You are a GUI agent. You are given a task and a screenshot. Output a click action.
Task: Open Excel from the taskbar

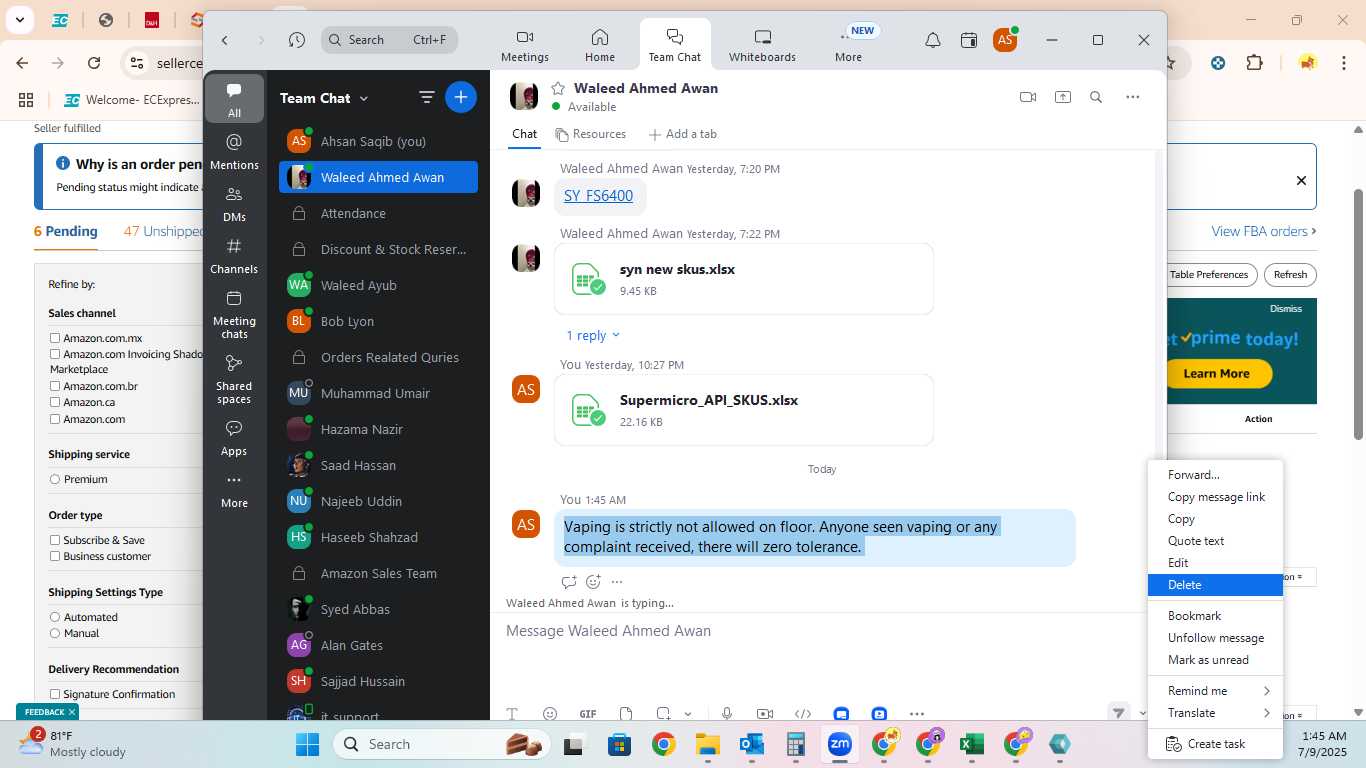pos(970,744)
